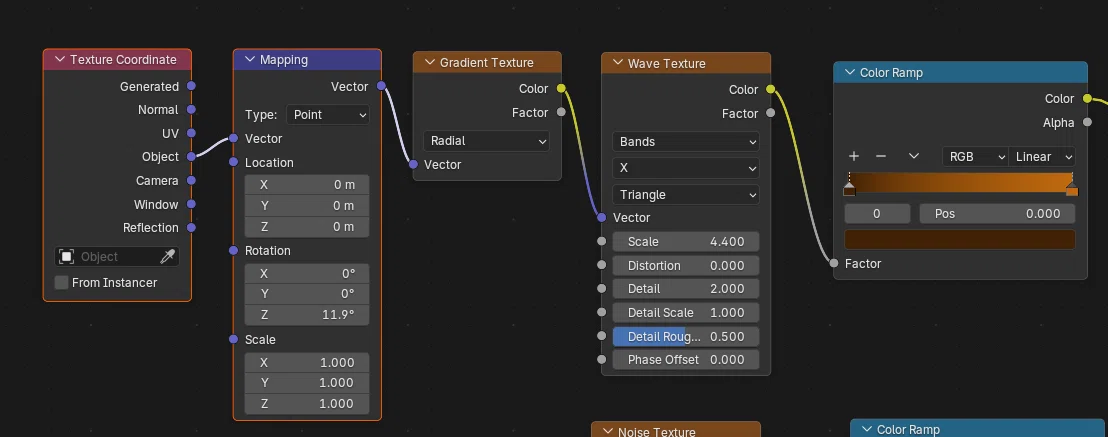This screenshot has height=437, width=1108.
Task: Click the Rotation Y field 0°
Action: point(307,293)
